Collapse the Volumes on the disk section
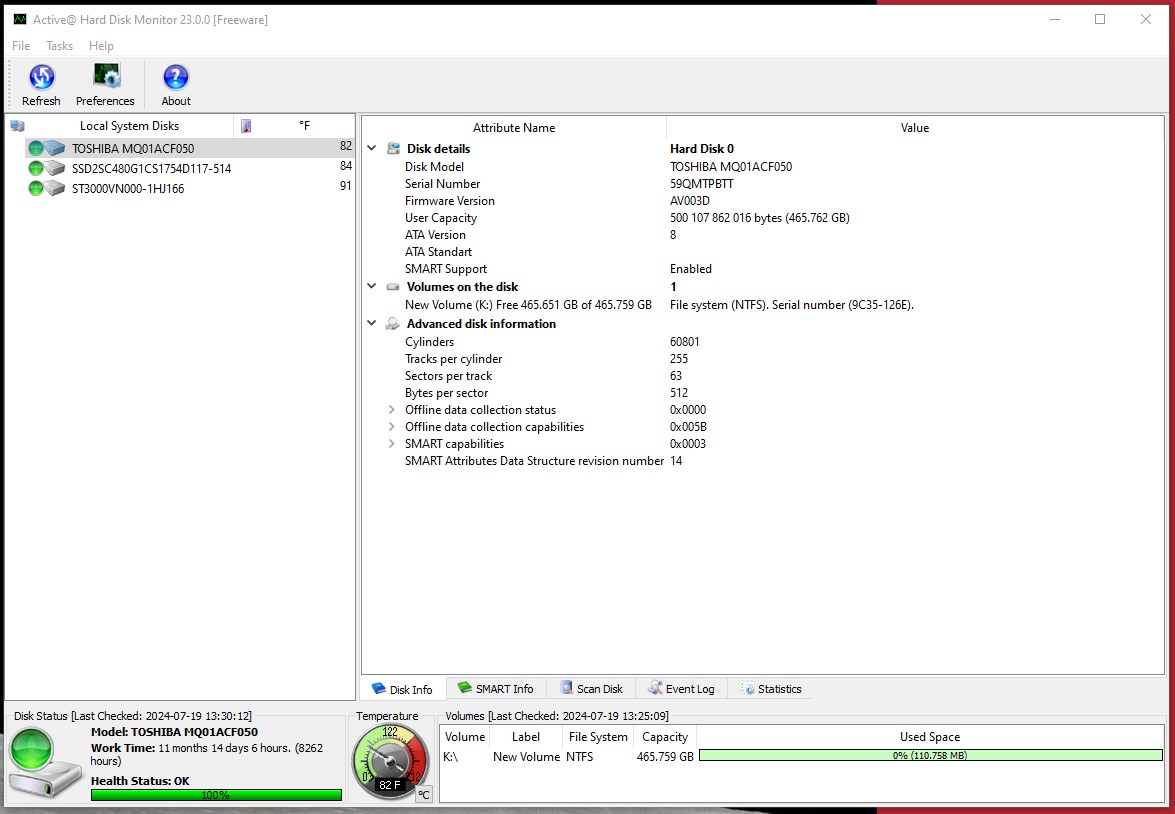The height and width of the screenshot is (814, 1175). (372, 287)
